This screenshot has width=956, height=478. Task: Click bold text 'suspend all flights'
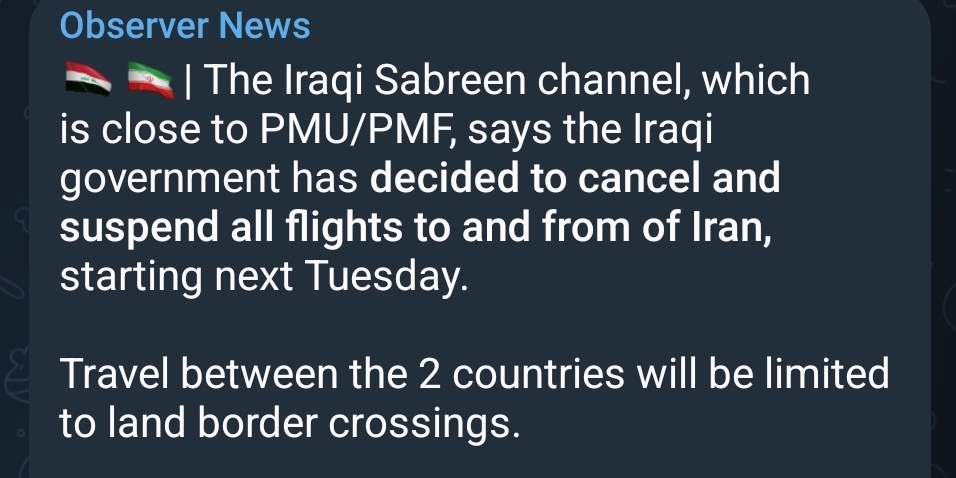tap(231, 229)
